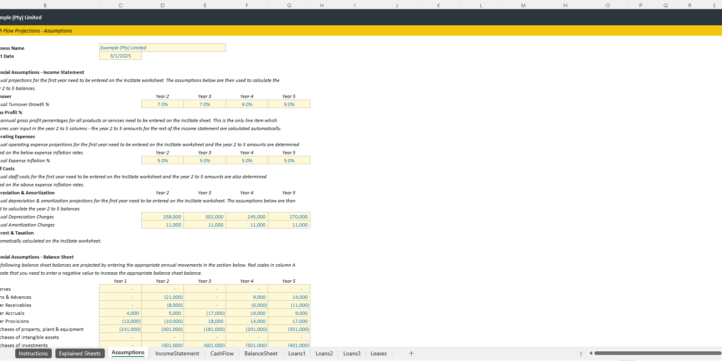This screenshot has width=722, height=361.
Task: Click column G header
Action: tap(289, 5)
